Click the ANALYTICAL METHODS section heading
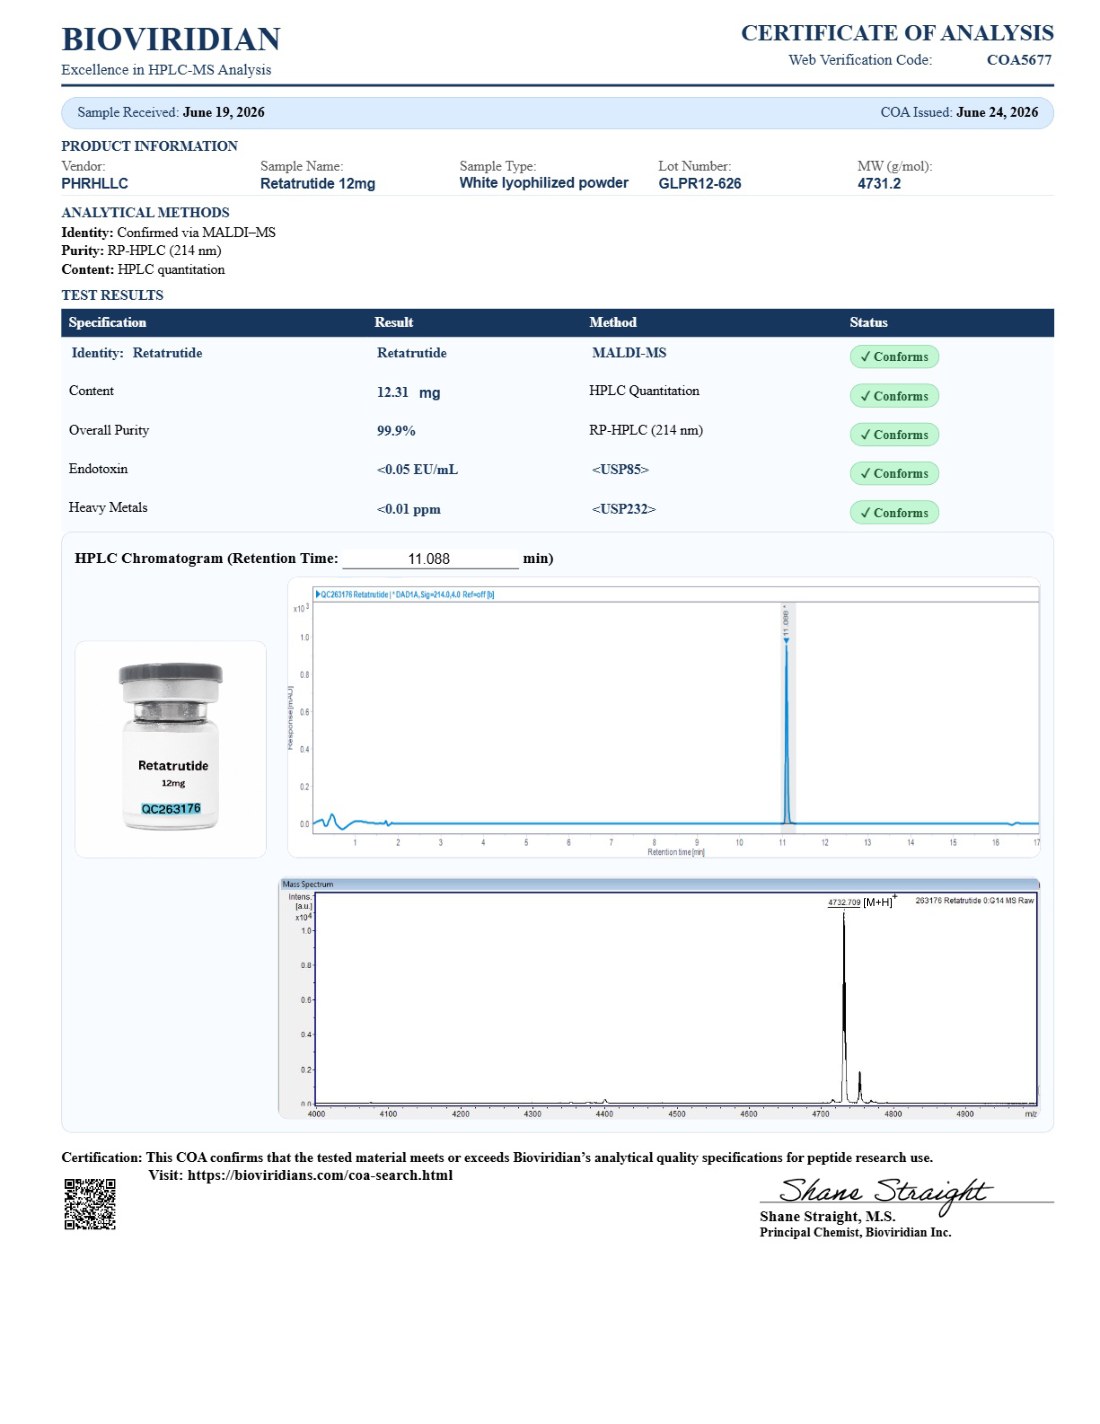This screenshot has height=1424, width=1100. tap(145, 213)
